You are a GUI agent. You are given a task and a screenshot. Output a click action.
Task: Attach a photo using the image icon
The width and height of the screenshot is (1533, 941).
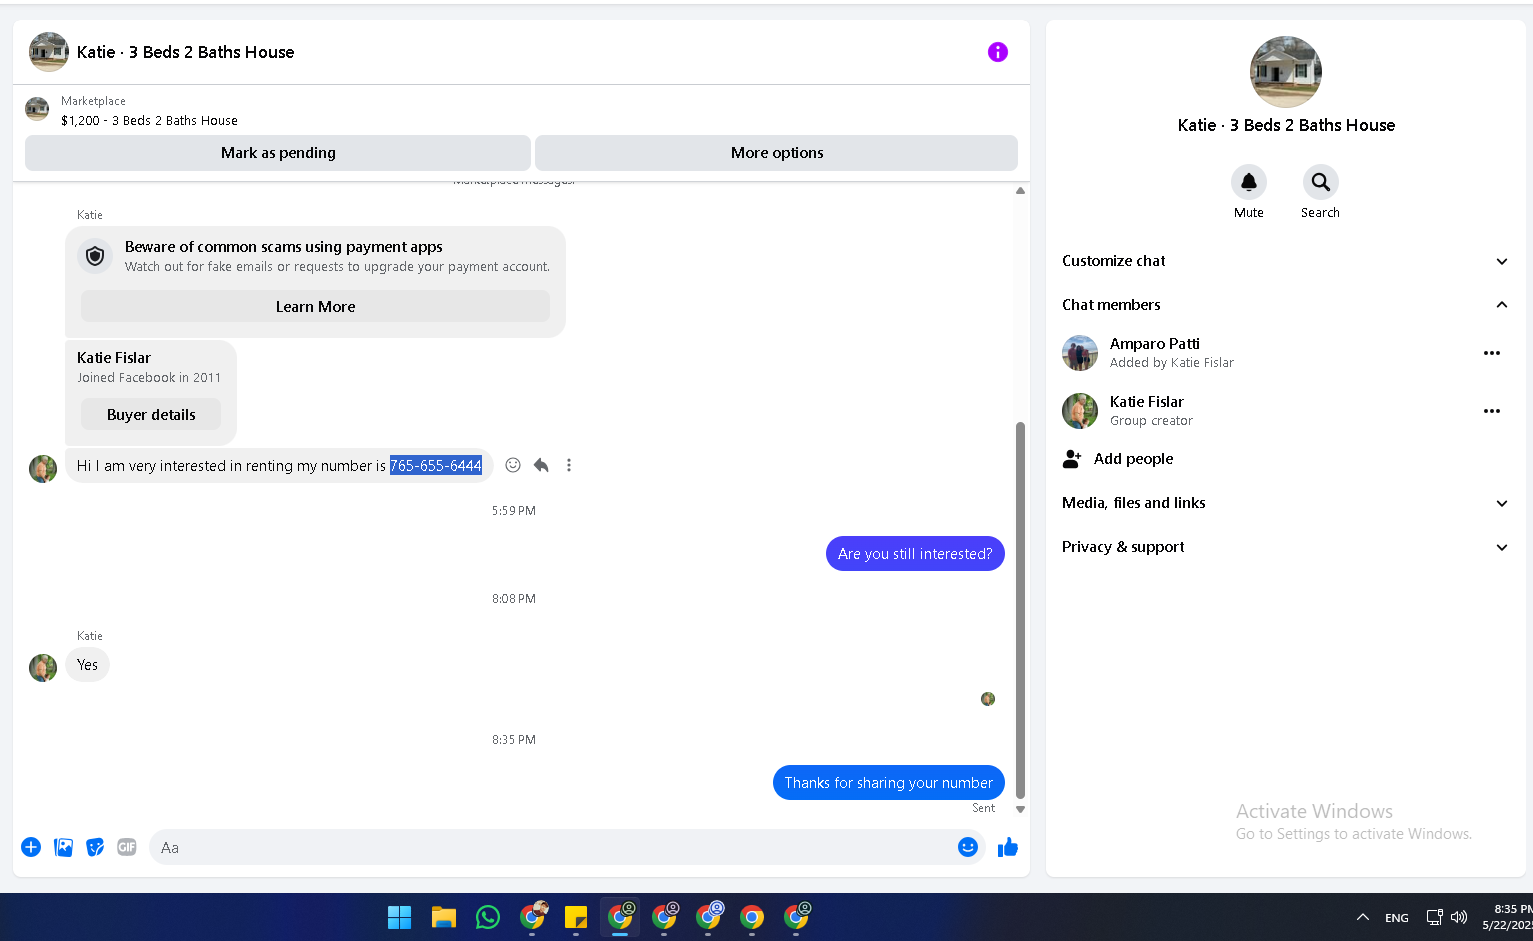coord(63,847)
